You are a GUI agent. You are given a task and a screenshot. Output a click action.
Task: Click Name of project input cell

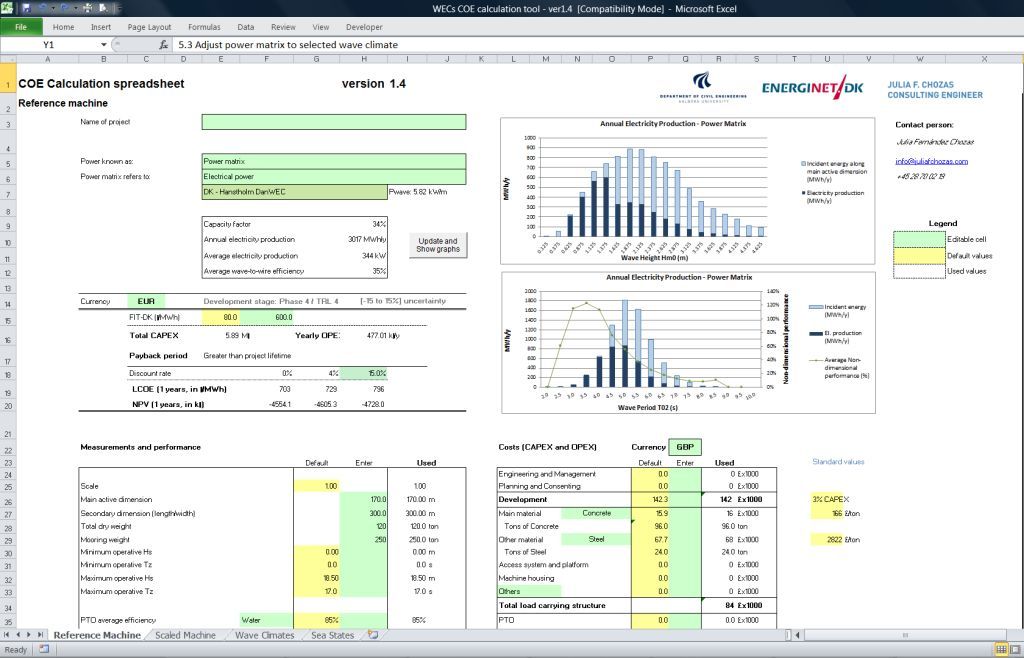(x=334, y=121)
